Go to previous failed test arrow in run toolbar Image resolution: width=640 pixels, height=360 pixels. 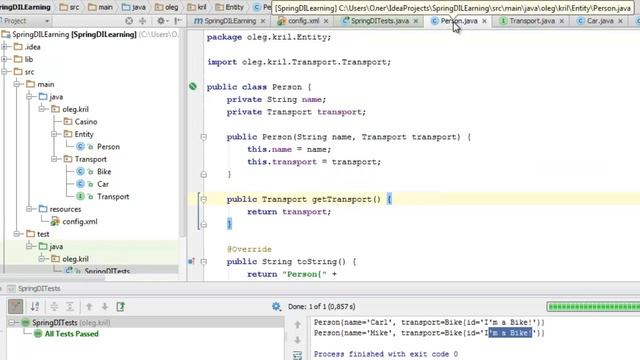pyautogui.click(x=89, y=306)
